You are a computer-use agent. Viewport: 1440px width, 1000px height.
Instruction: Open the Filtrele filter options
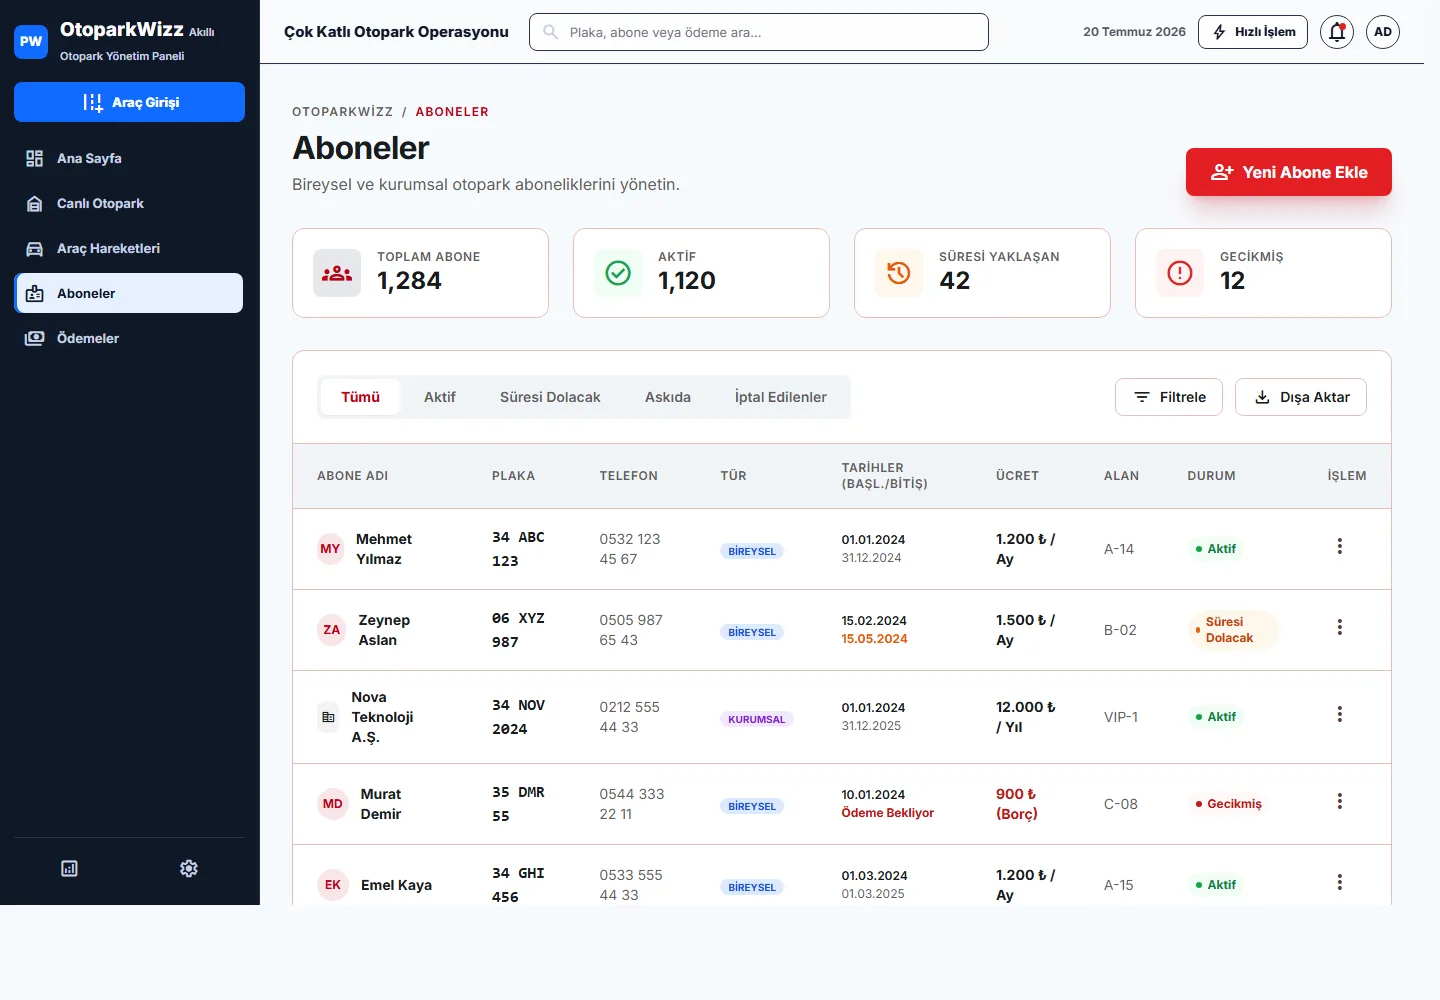click(1169, 397)
